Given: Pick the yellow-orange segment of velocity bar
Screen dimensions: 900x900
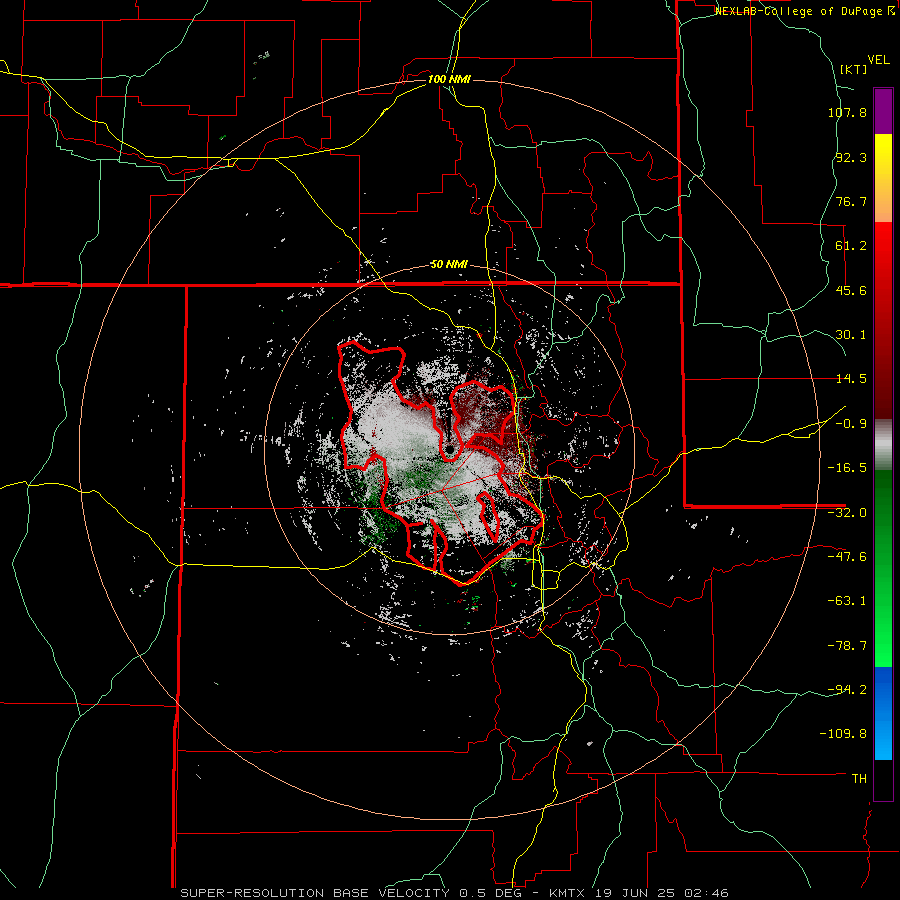Looking at the screenshot, I should (883, 178).
